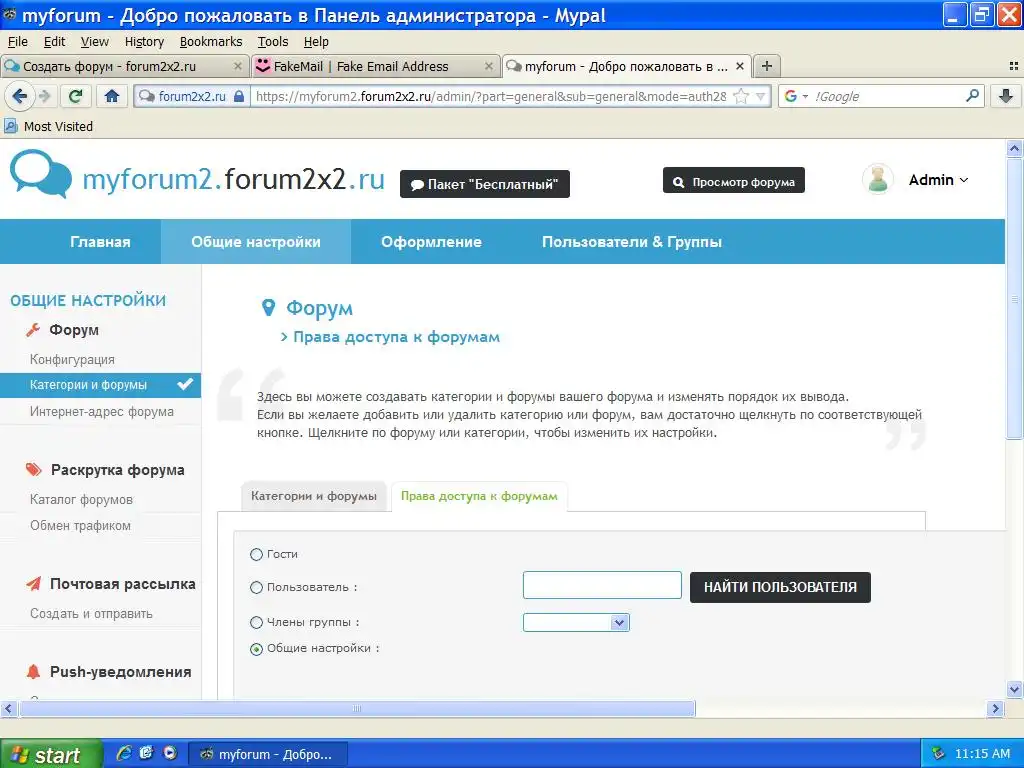
Task: Open the View menu
Action: coord(95,42)
